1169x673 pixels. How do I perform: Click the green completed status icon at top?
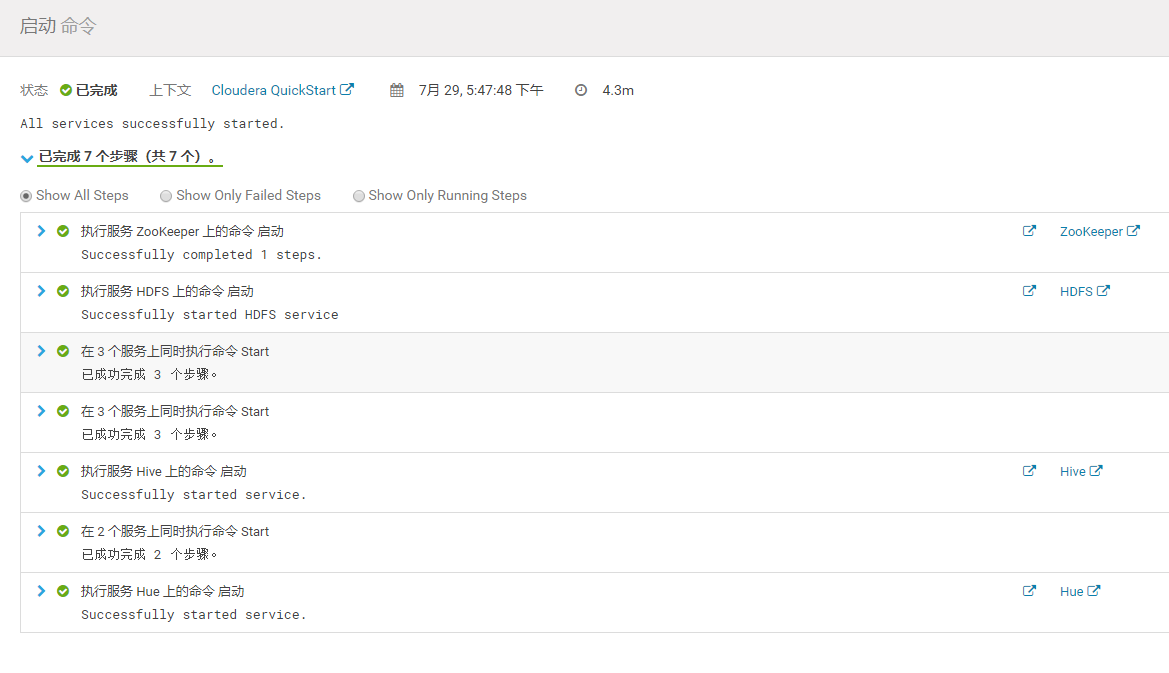(66, 90)
